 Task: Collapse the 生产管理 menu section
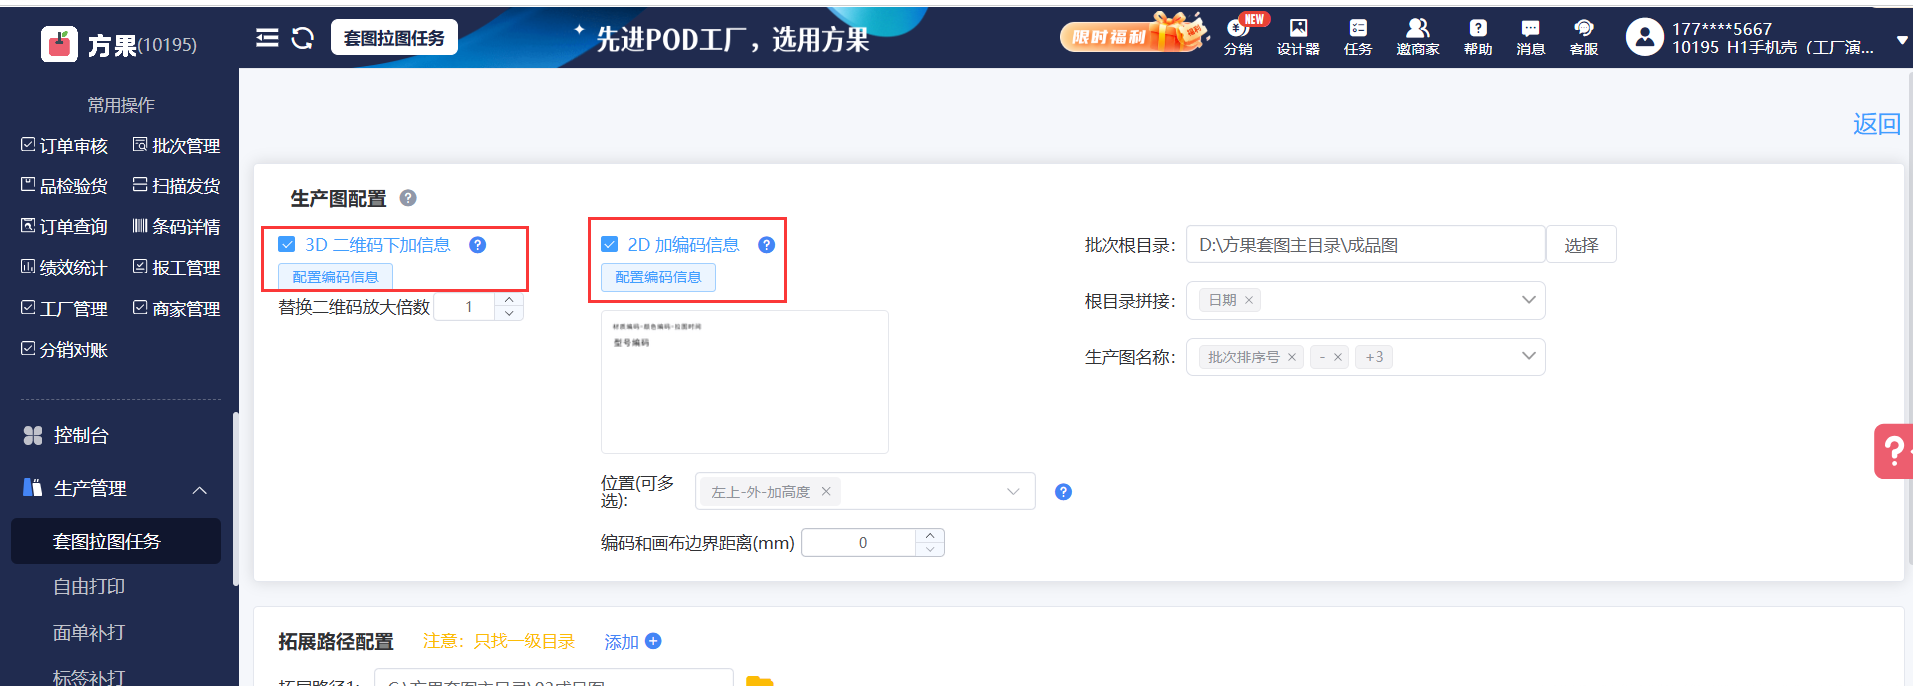199,489
